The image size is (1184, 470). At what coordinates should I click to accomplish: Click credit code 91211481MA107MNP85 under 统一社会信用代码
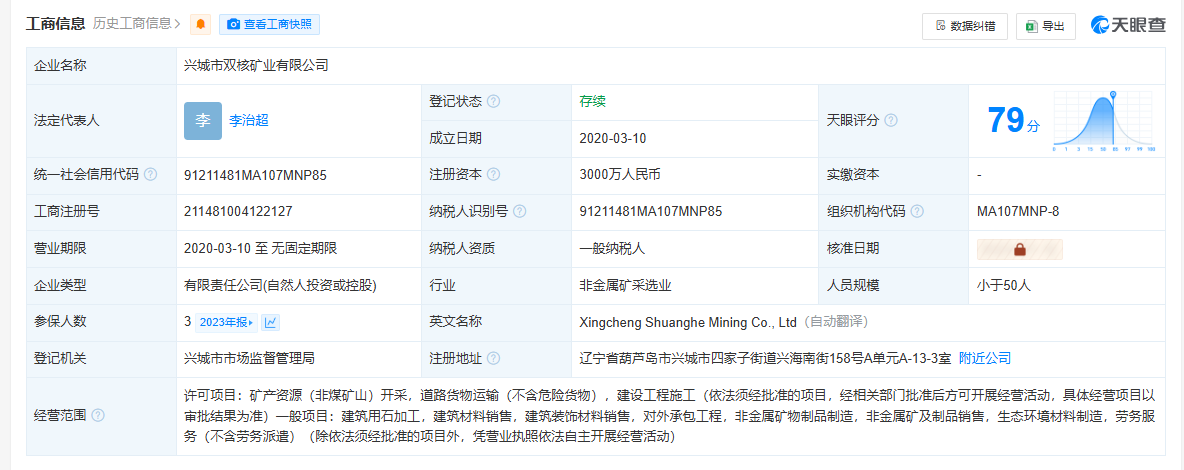pos(255,175)
